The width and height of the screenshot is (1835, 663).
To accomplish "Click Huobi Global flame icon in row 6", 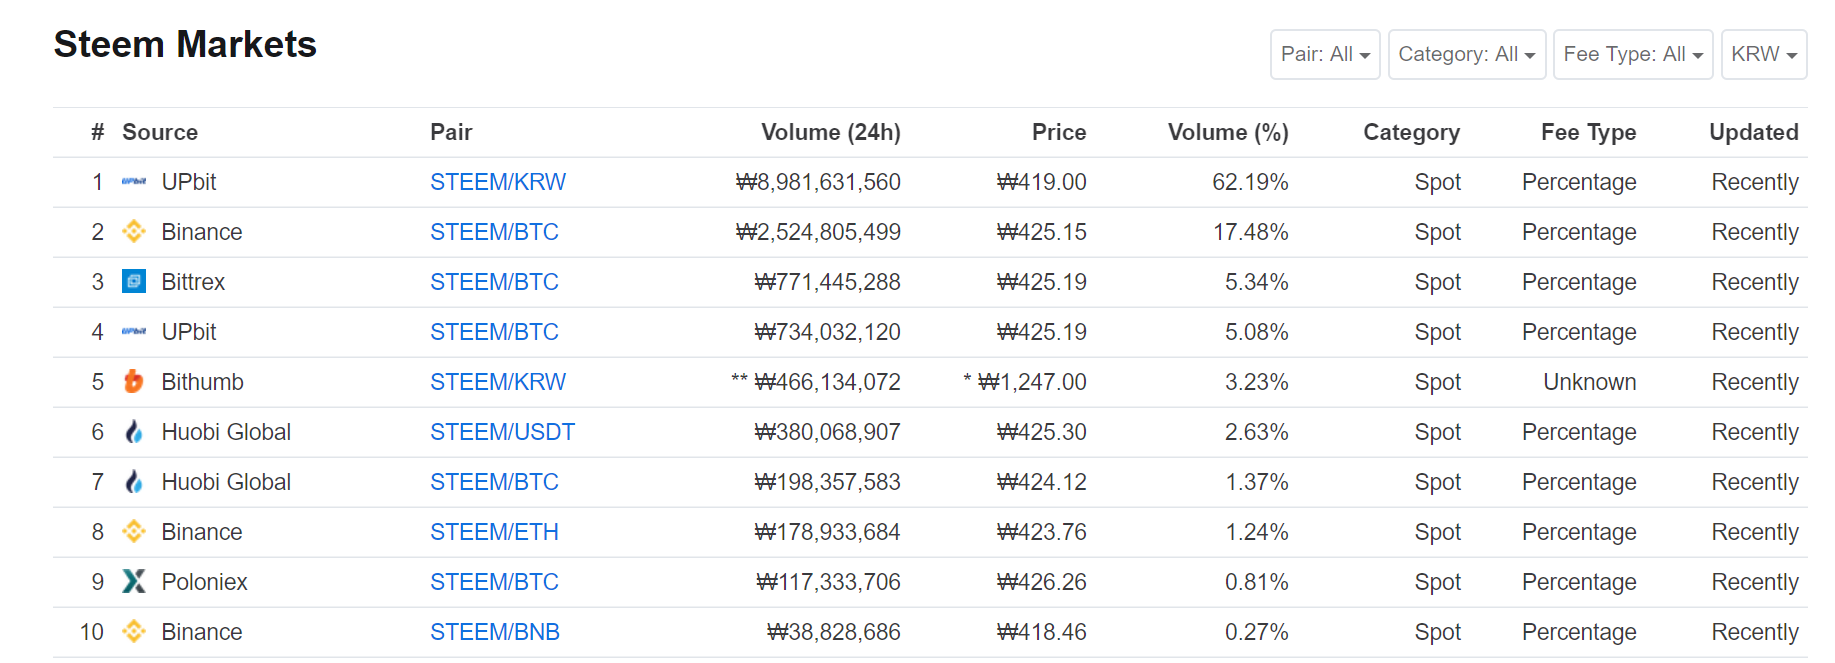I will pos(134,432).
